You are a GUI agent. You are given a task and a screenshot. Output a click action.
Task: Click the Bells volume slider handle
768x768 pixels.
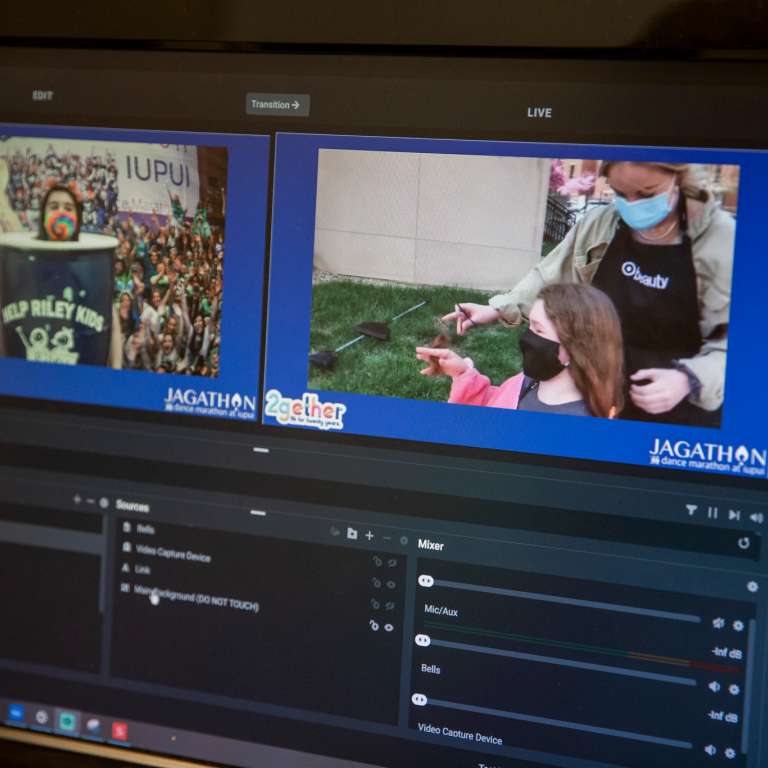point(419,699)
